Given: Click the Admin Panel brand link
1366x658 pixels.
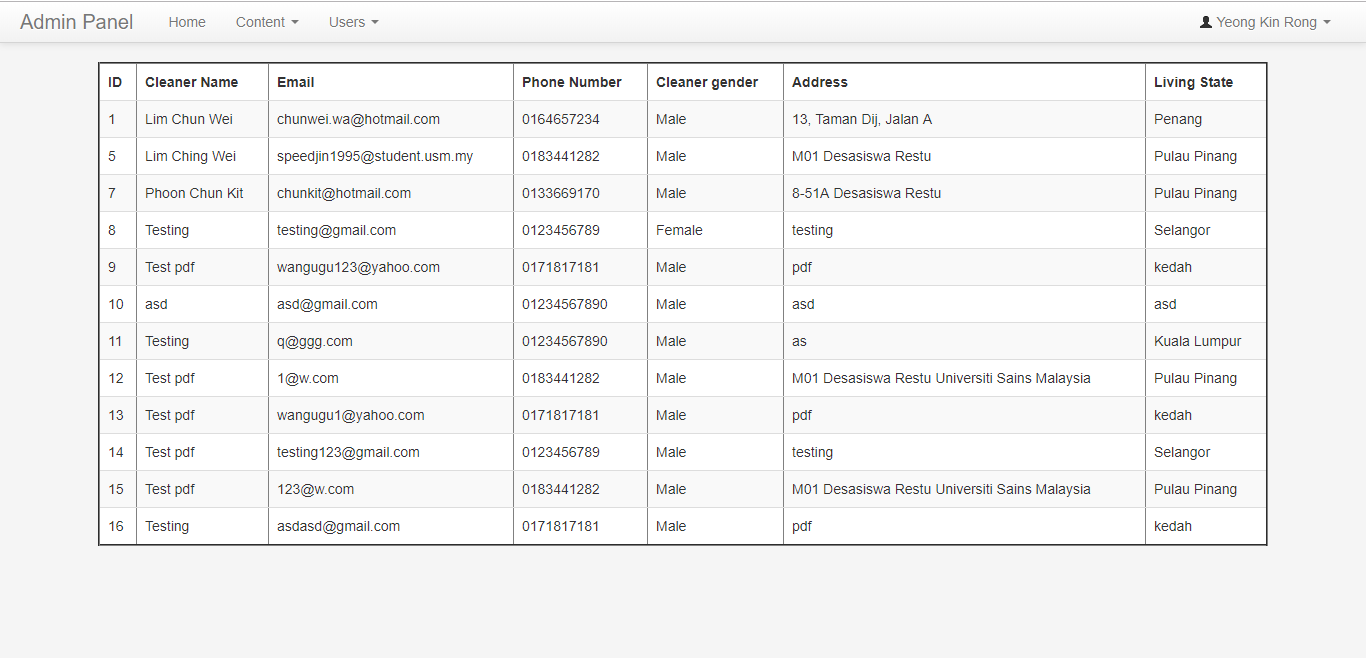Looking at the screenshot, I should click(x=76, y=22).
